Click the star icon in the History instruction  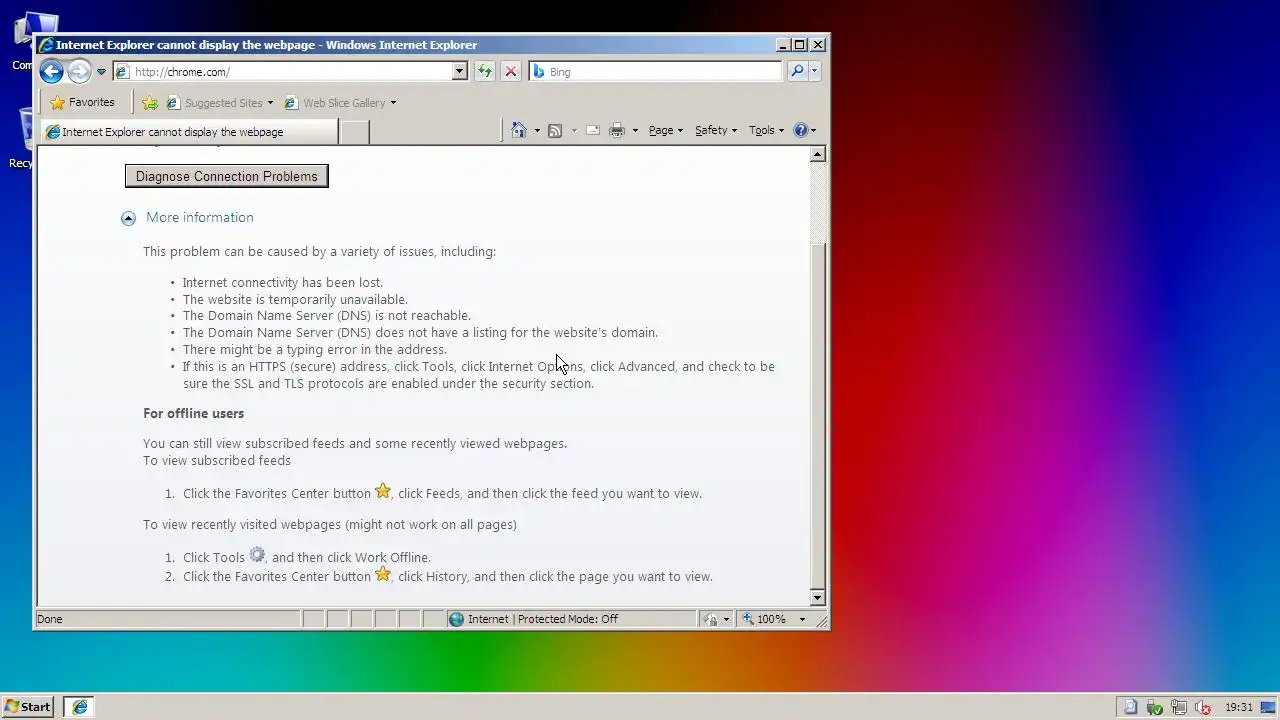point(383,574)
